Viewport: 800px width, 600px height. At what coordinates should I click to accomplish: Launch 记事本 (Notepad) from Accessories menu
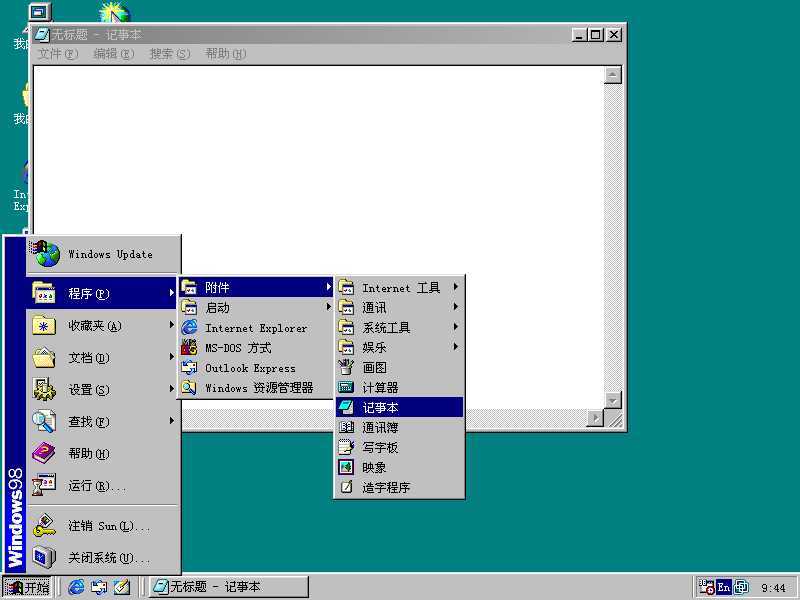pyautogui.click(x=399, y=407)
